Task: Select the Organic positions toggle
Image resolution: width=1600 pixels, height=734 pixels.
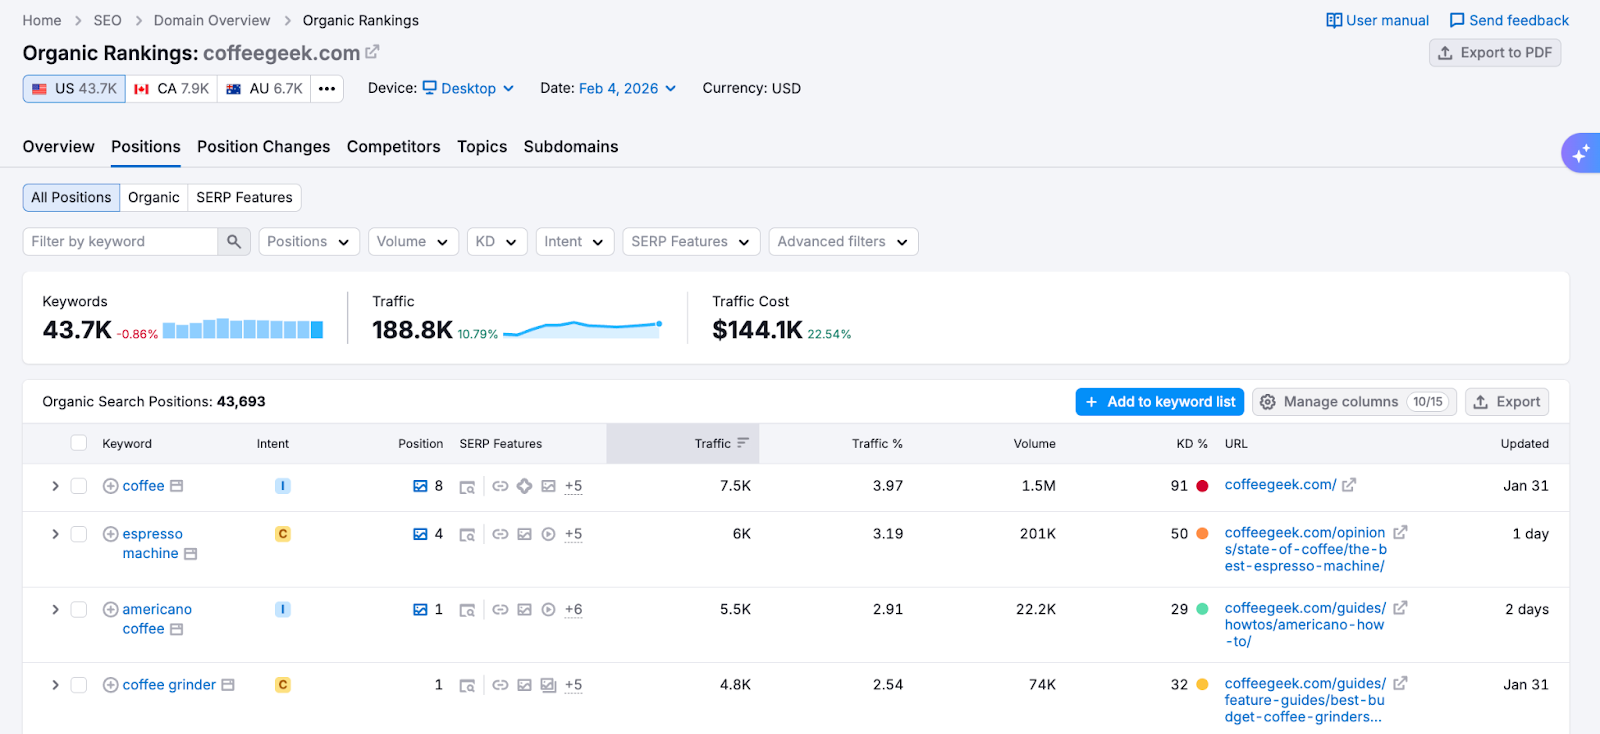Action: pyautogui.click(x=154, y=198)
